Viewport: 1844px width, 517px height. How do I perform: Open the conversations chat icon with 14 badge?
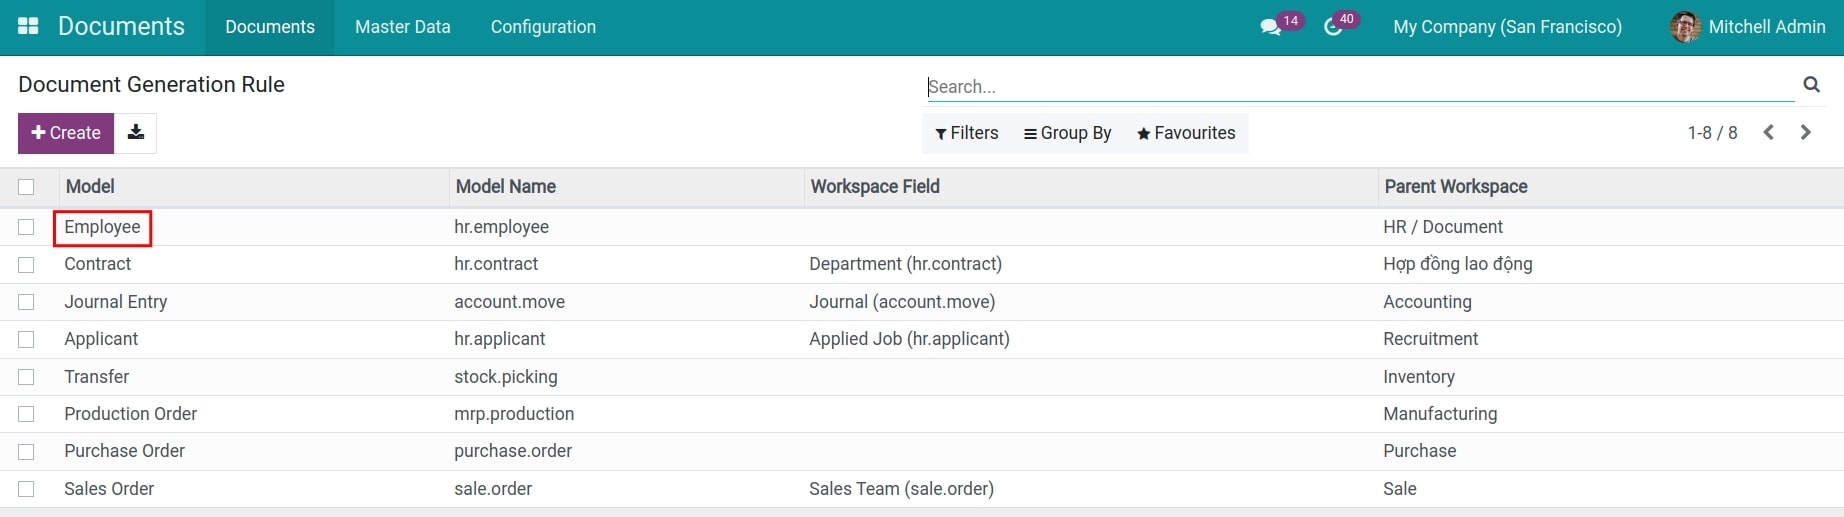1271,27
